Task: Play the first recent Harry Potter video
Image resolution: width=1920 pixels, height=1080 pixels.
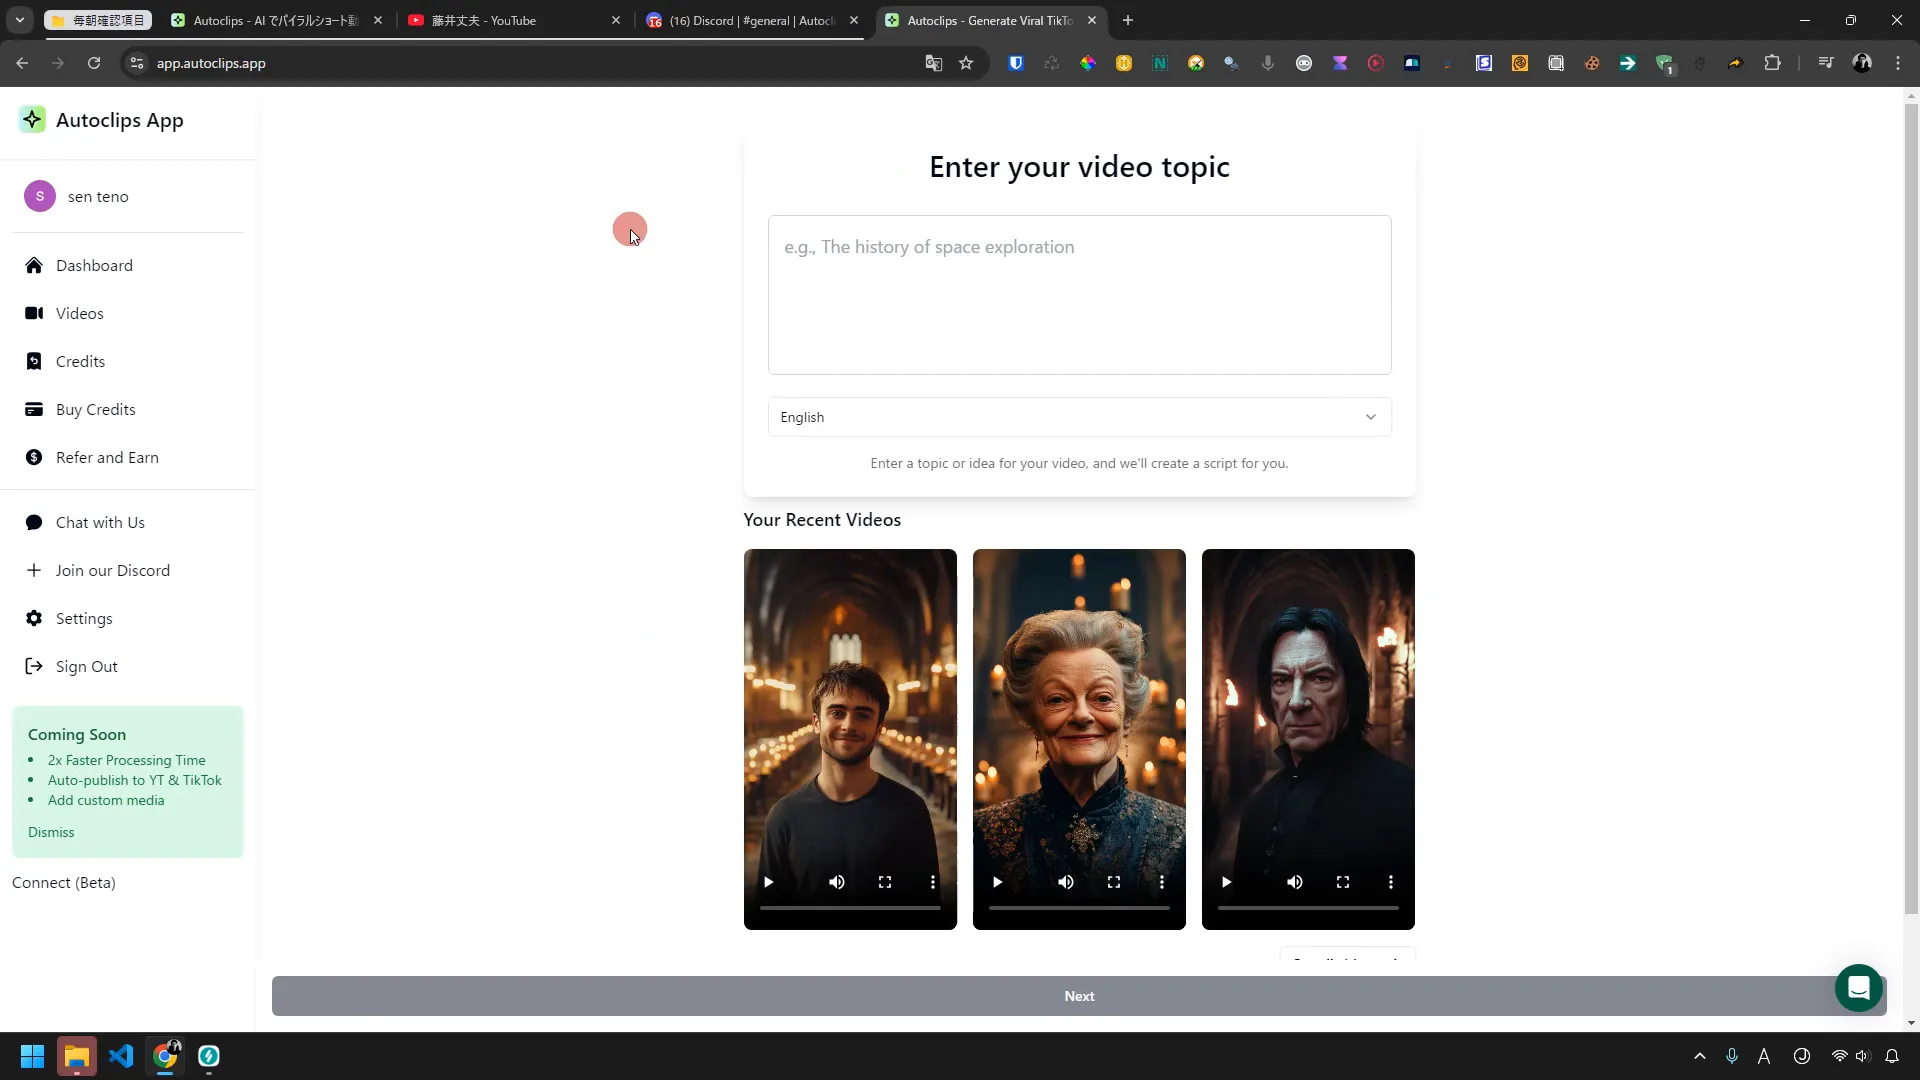Action: pyautogui.click(x=769, y=881)
